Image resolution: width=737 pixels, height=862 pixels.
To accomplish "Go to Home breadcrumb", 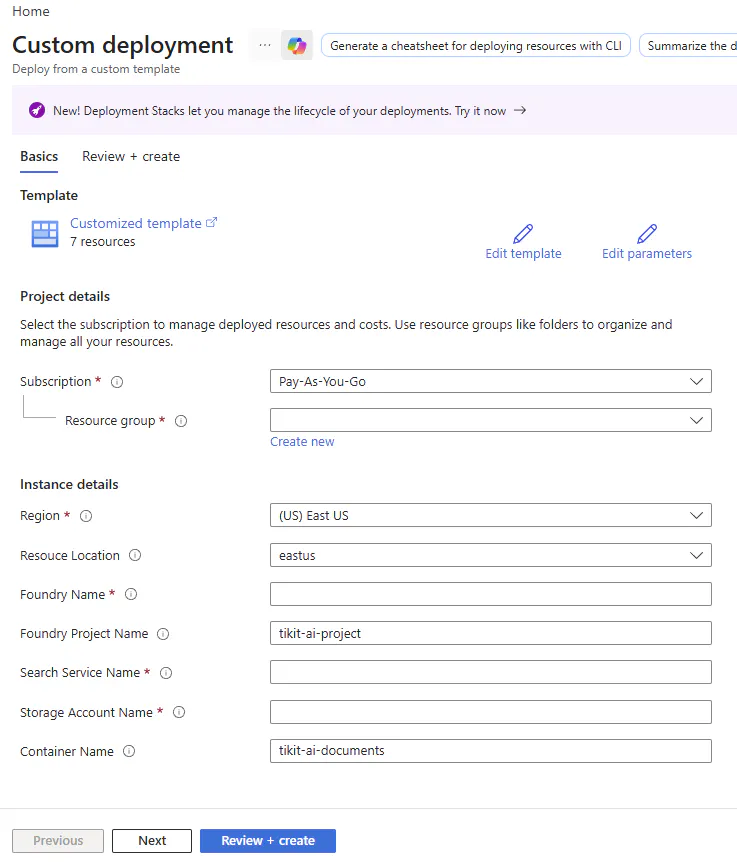I will (x=31, y=12).
